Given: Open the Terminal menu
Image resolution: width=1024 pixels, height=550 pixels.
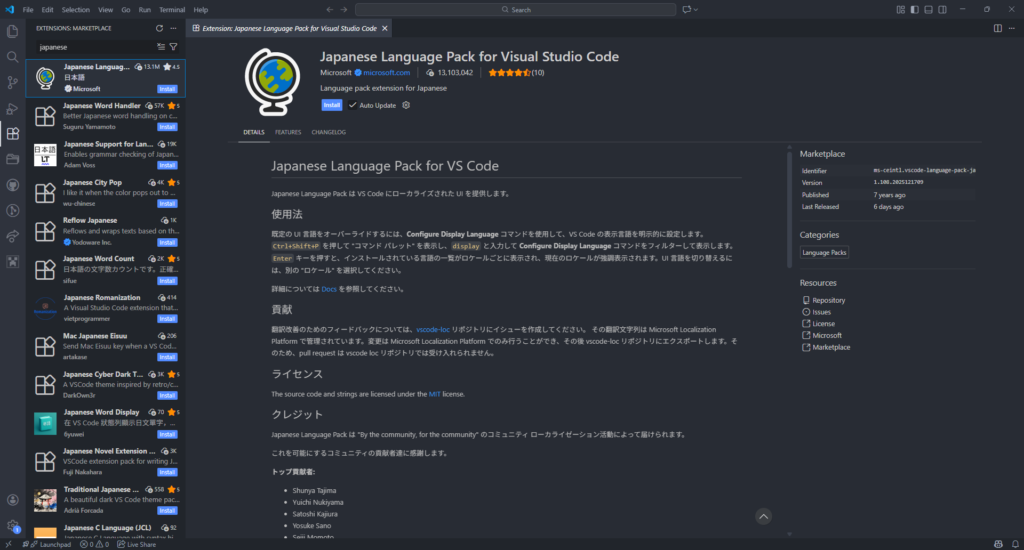Looking at the screenshot, I should pyautogui.click(x=171, y=9).
